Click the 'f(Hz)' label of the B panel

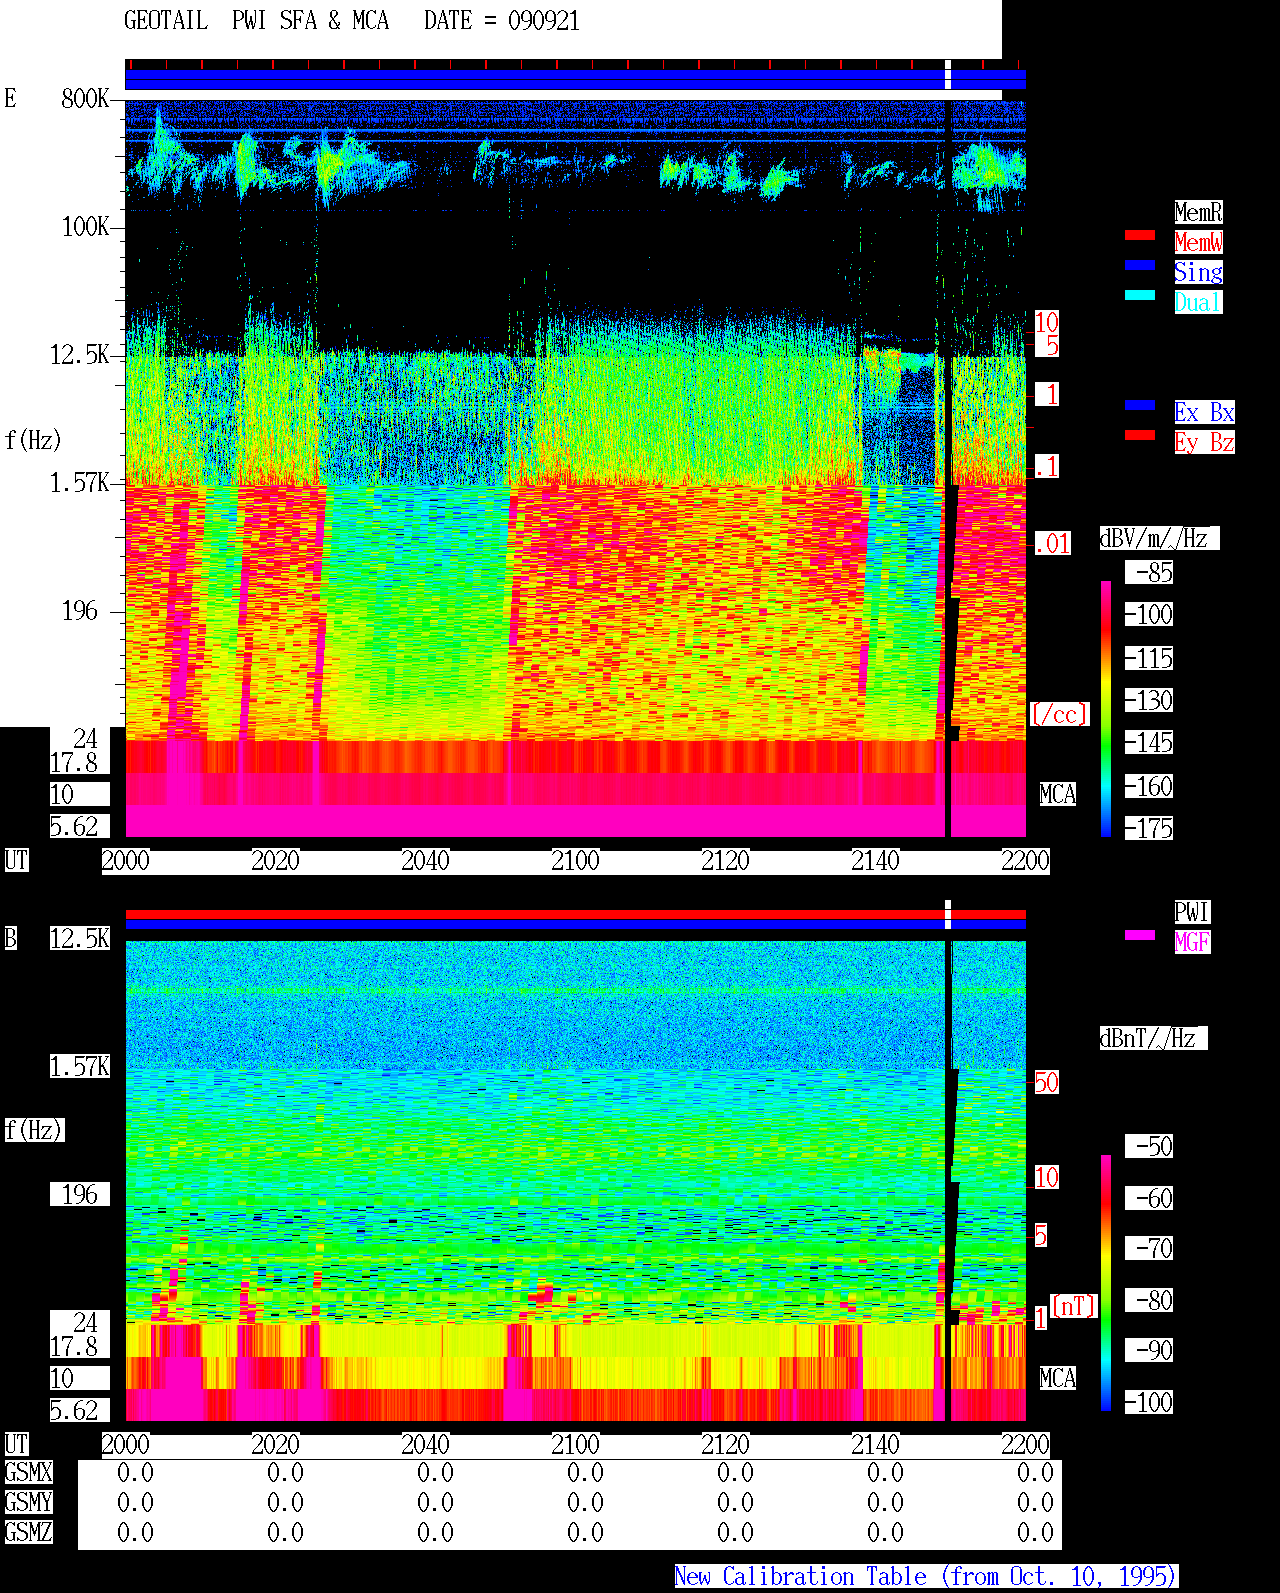coord(33,1130)
